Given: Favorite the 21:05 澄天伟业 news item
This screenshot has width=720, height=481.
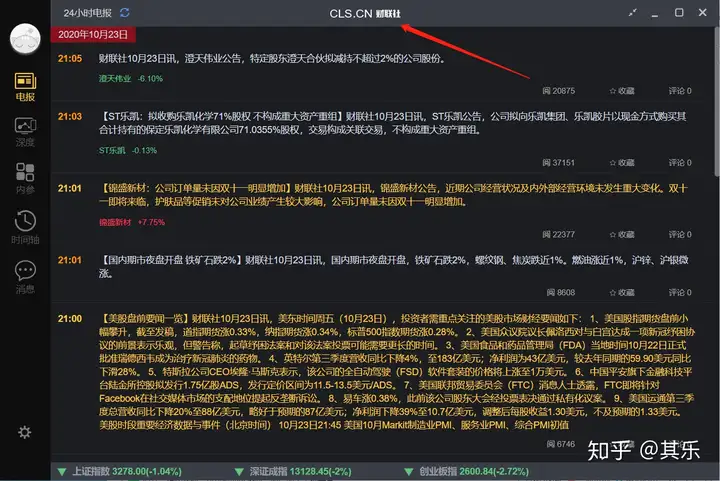Looking at the screenshot, I should tap(622, 91).
